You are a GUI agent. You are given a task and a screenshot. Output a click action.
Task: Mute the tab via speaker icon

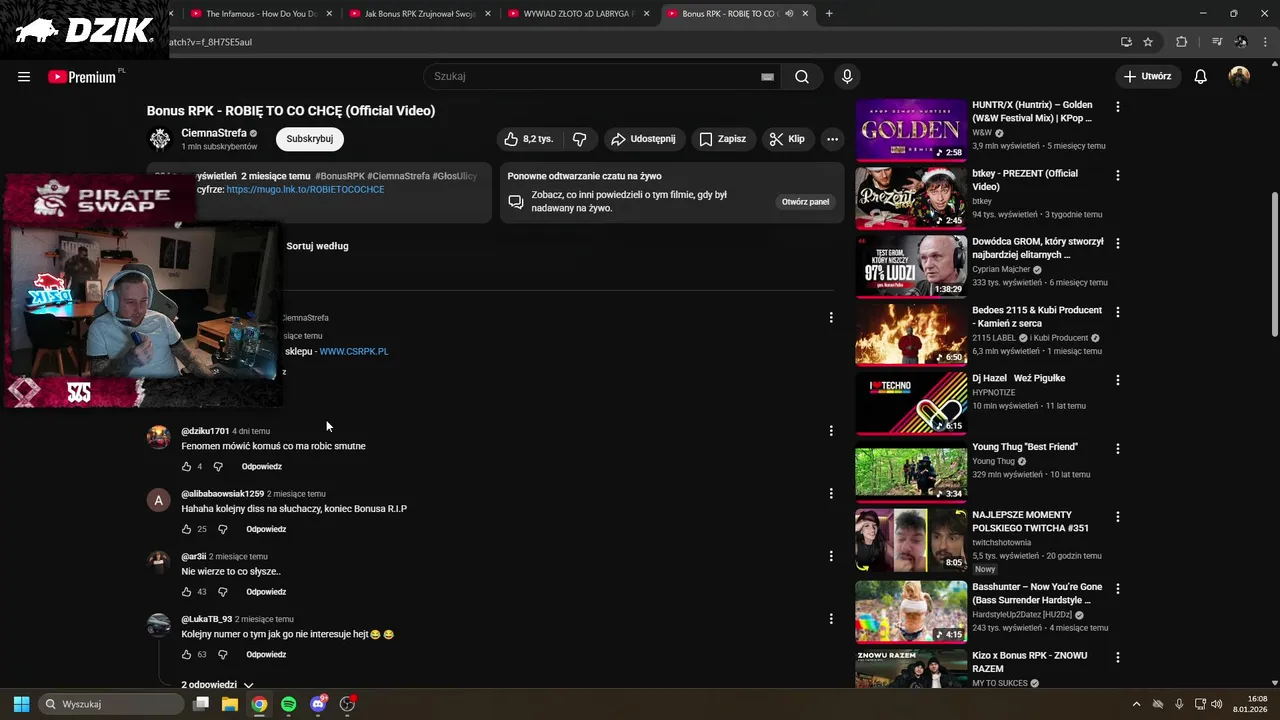(789, 14)
